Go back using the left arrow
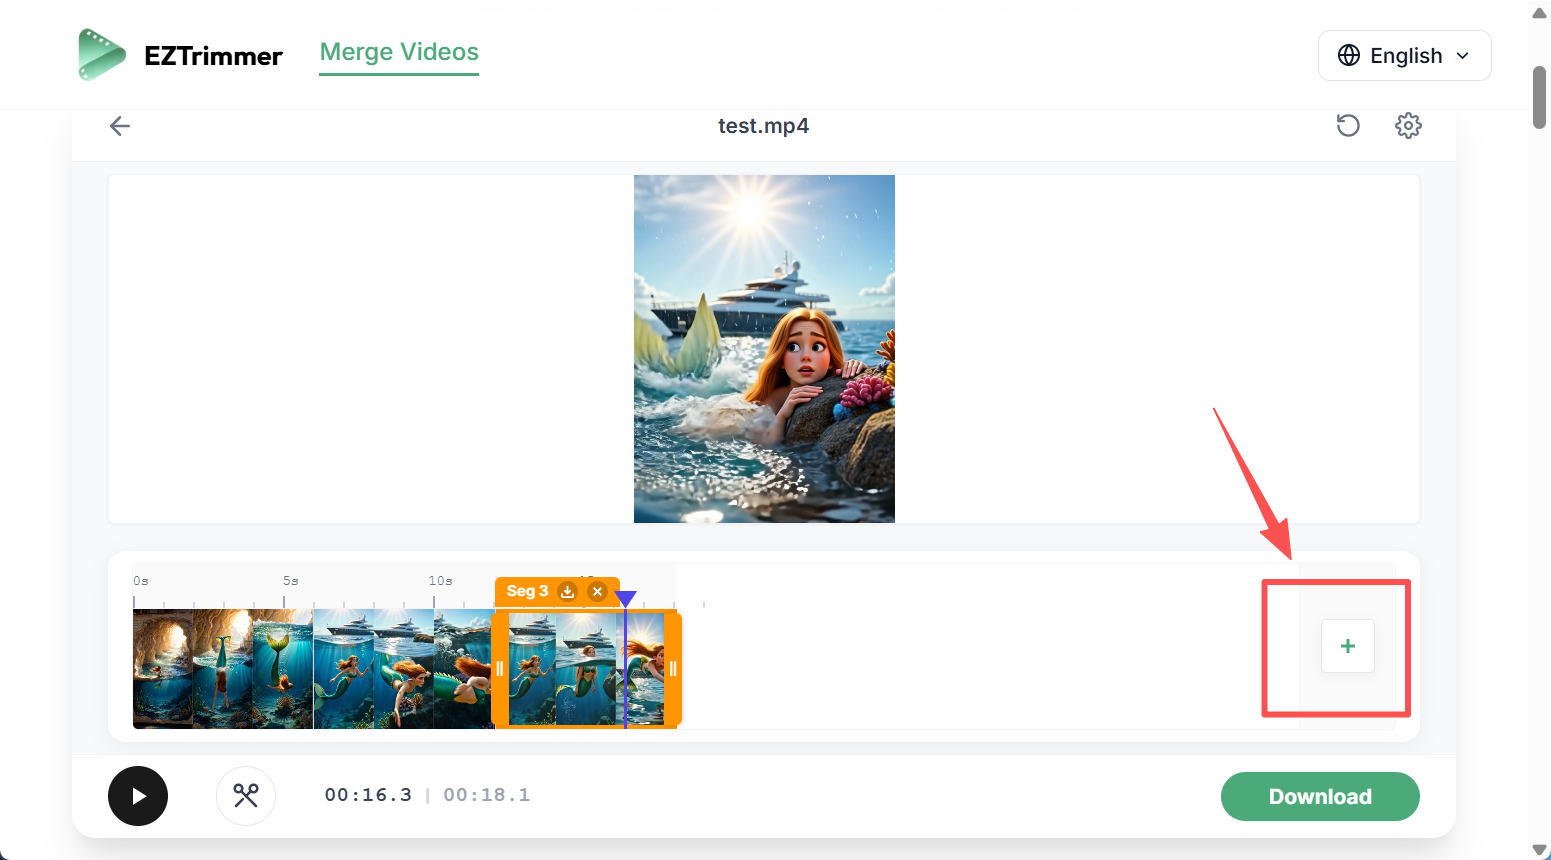 coord(120,126)
